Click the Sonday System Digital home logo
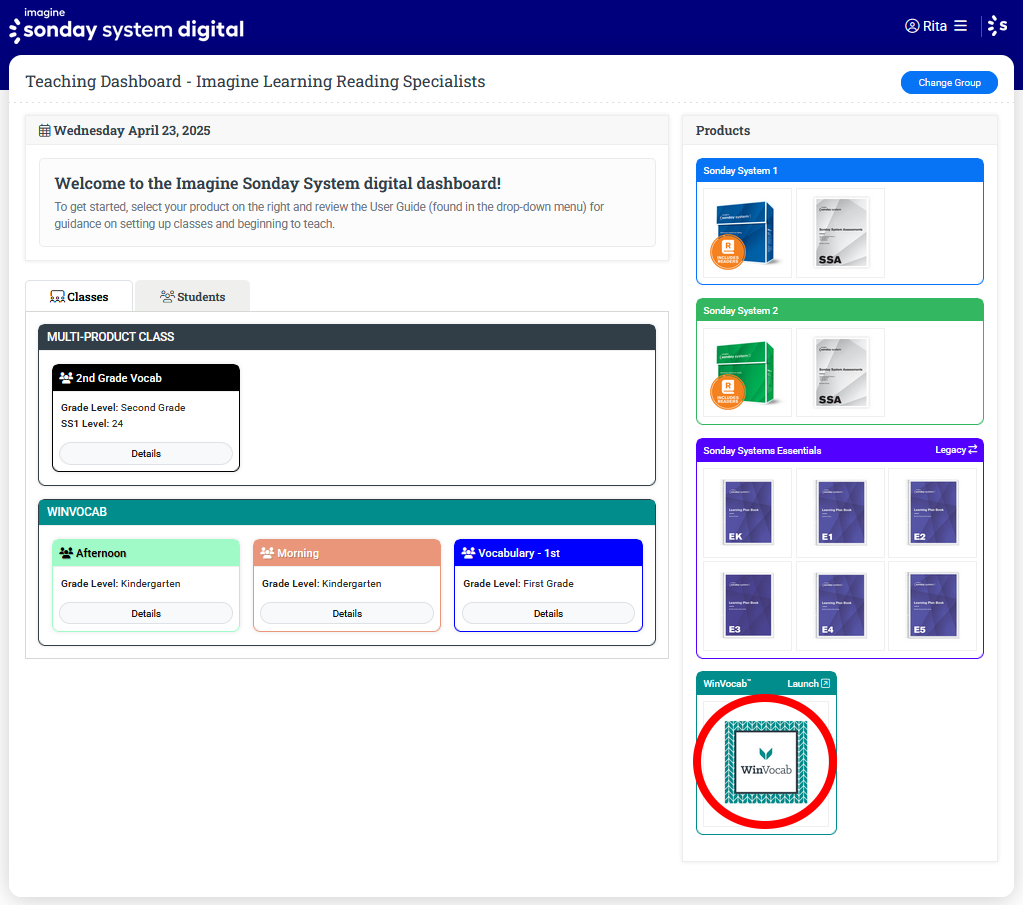 126,26
